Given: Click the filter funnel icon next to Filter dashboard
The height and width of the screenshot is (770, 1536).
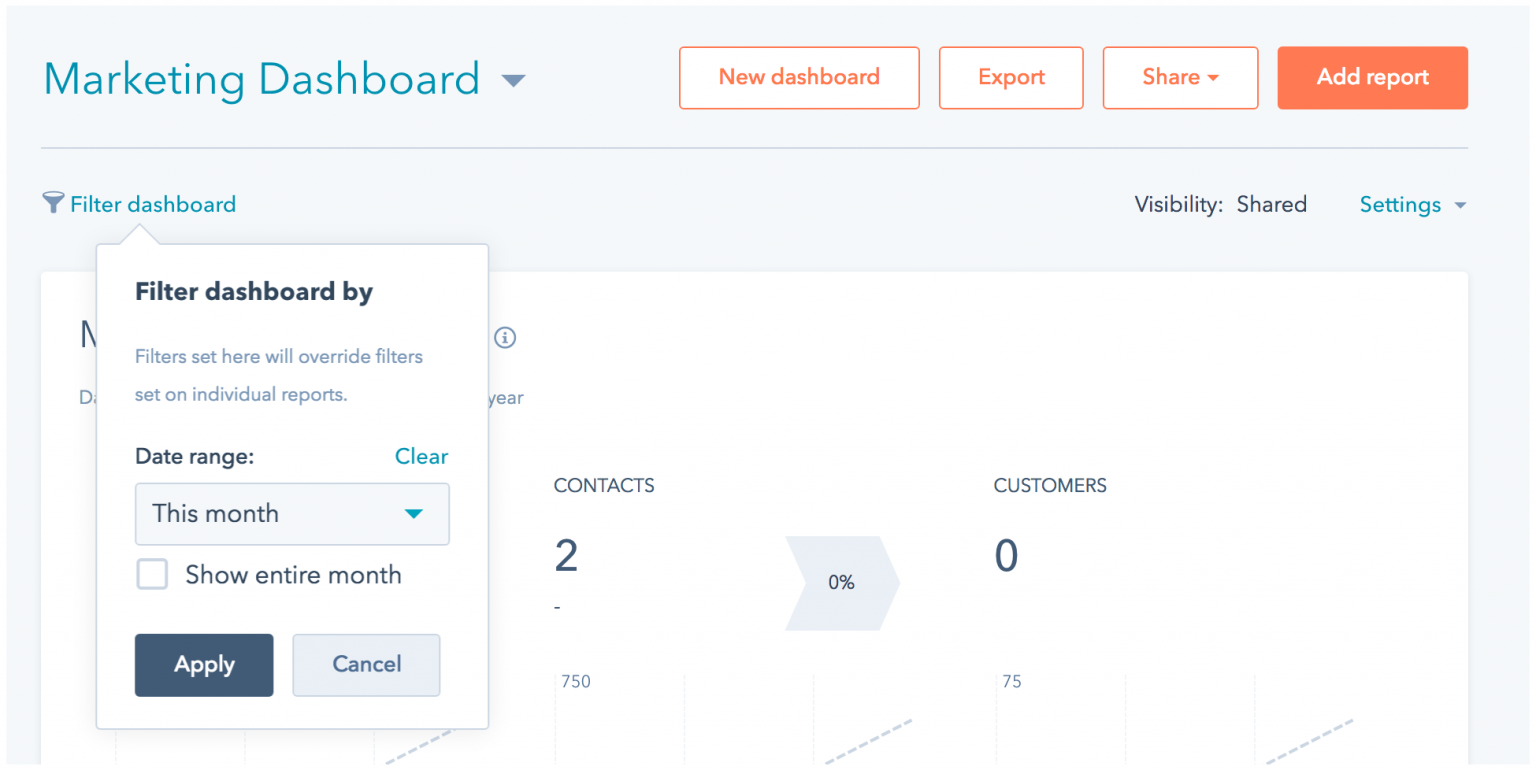Looking at the screenshot, I should point(53,203).
